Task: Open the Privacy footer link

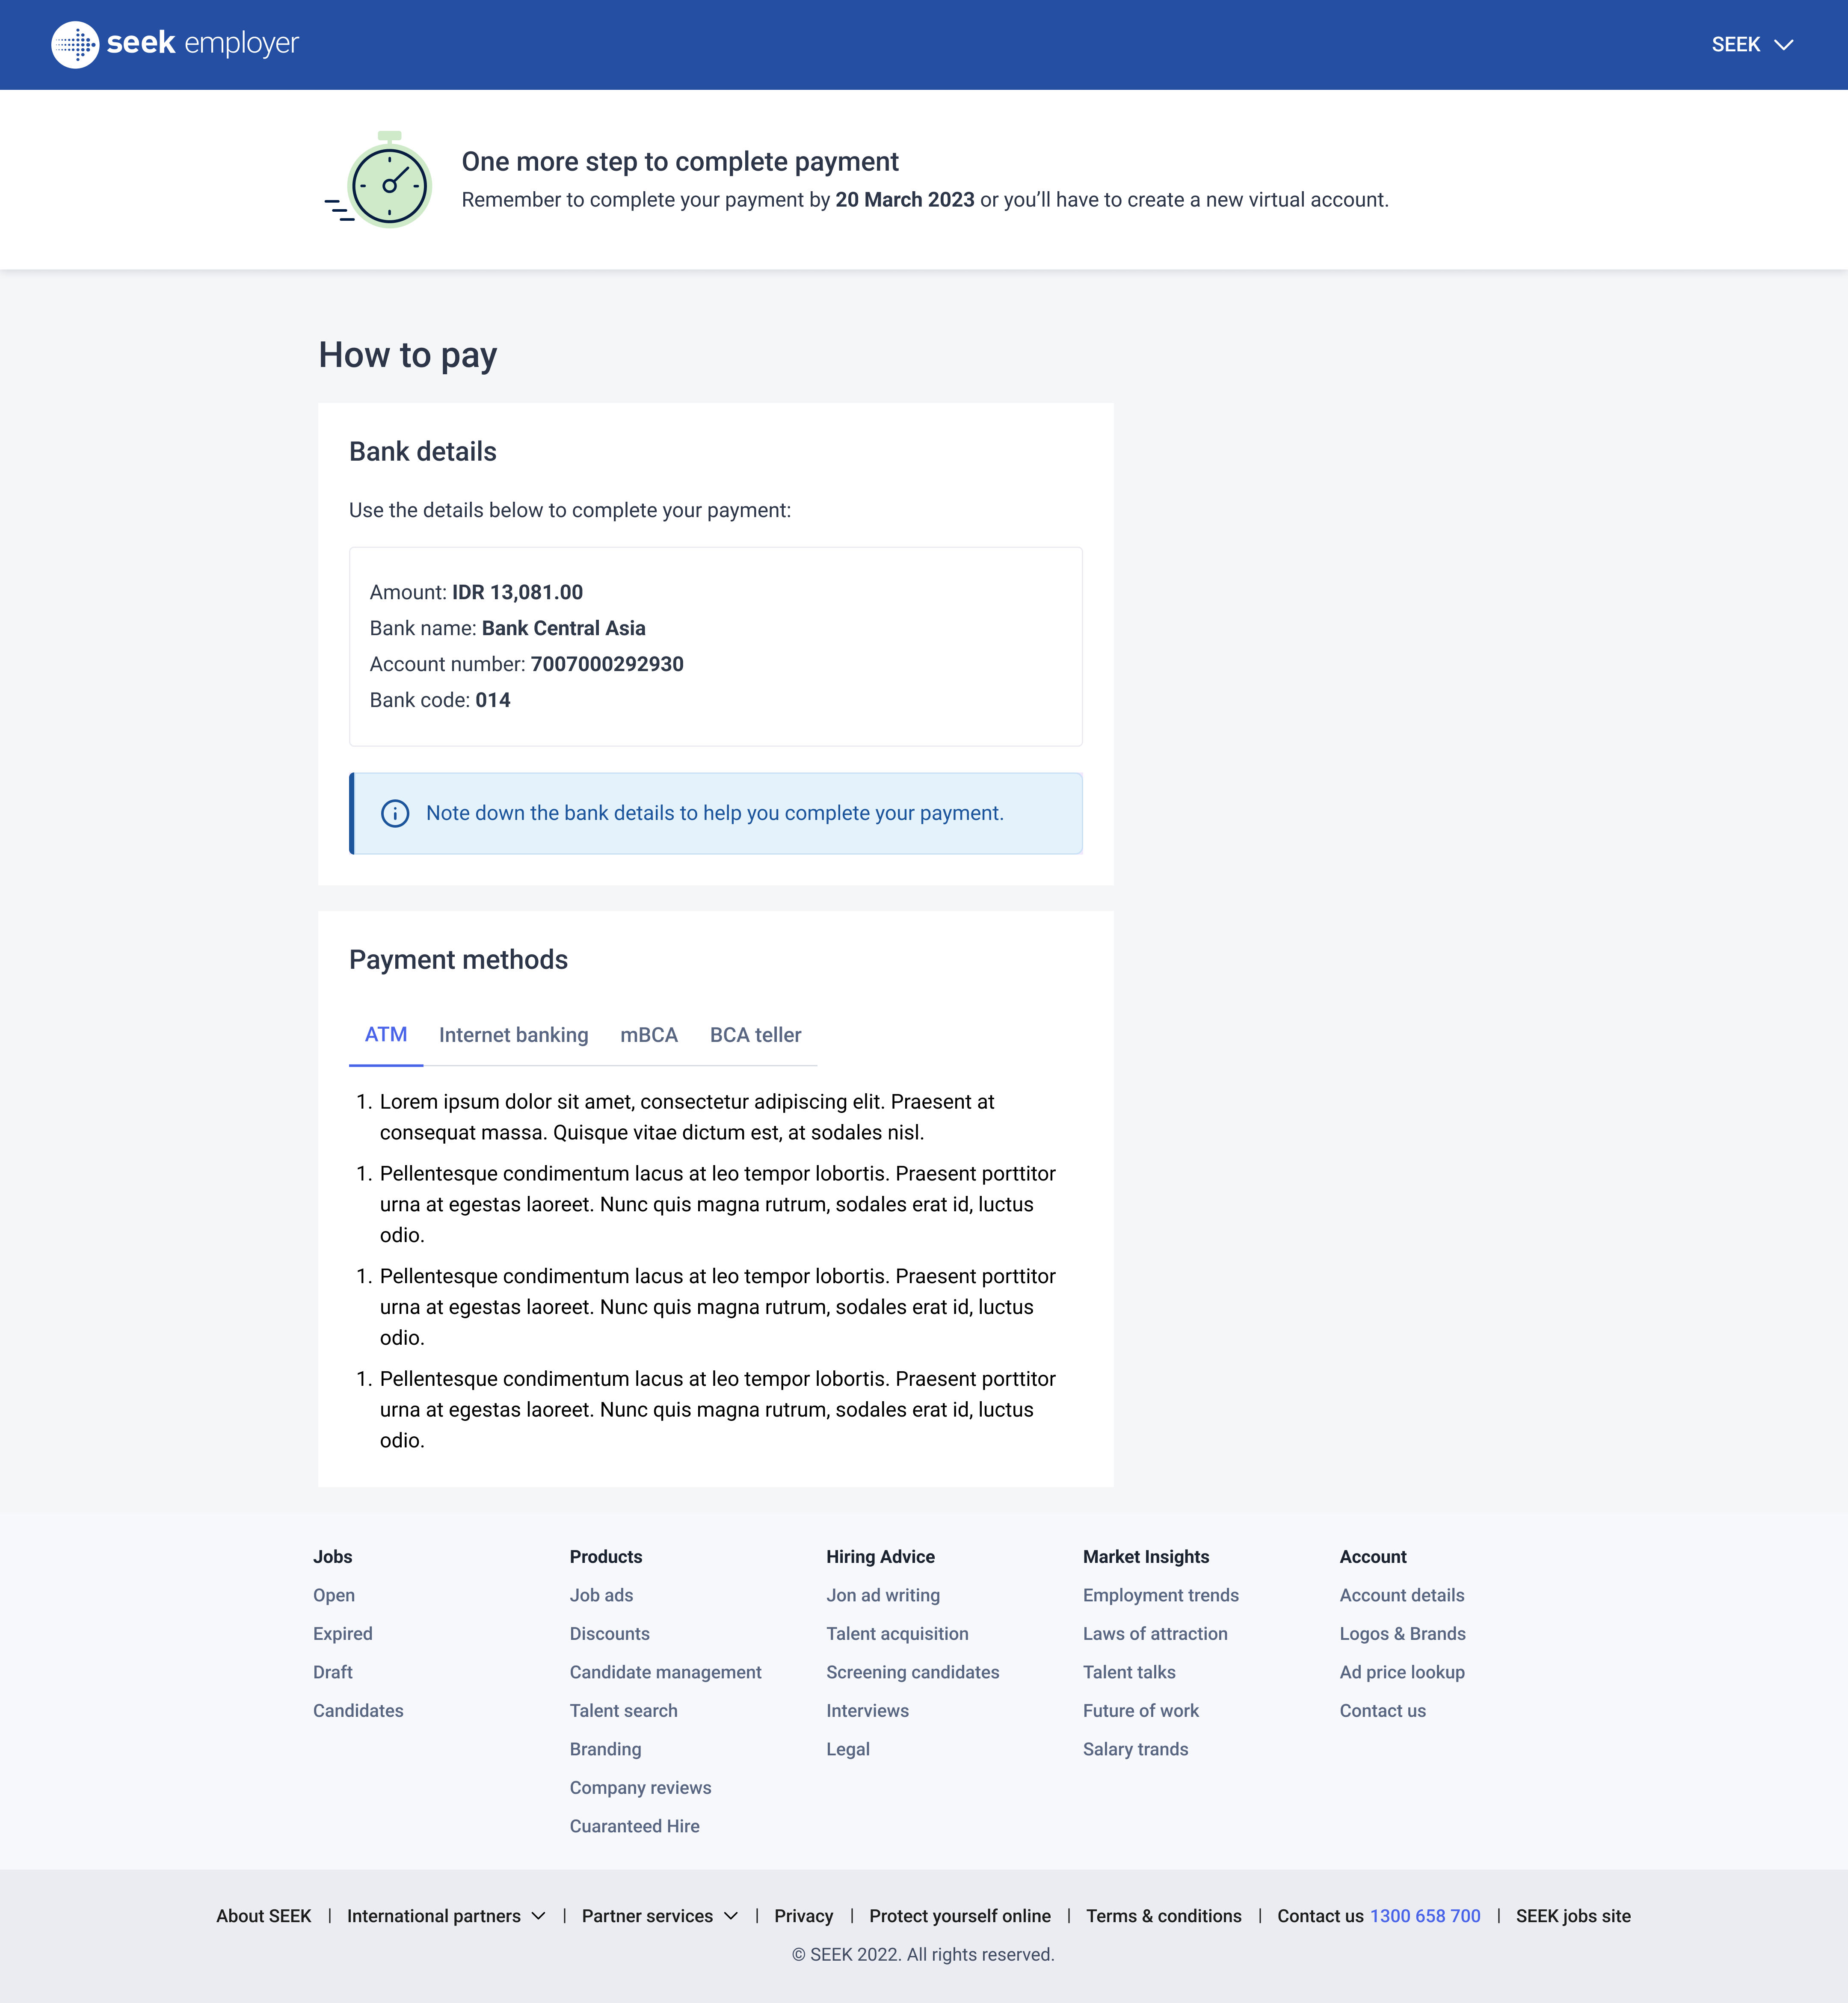Action: coord(803,1916)
